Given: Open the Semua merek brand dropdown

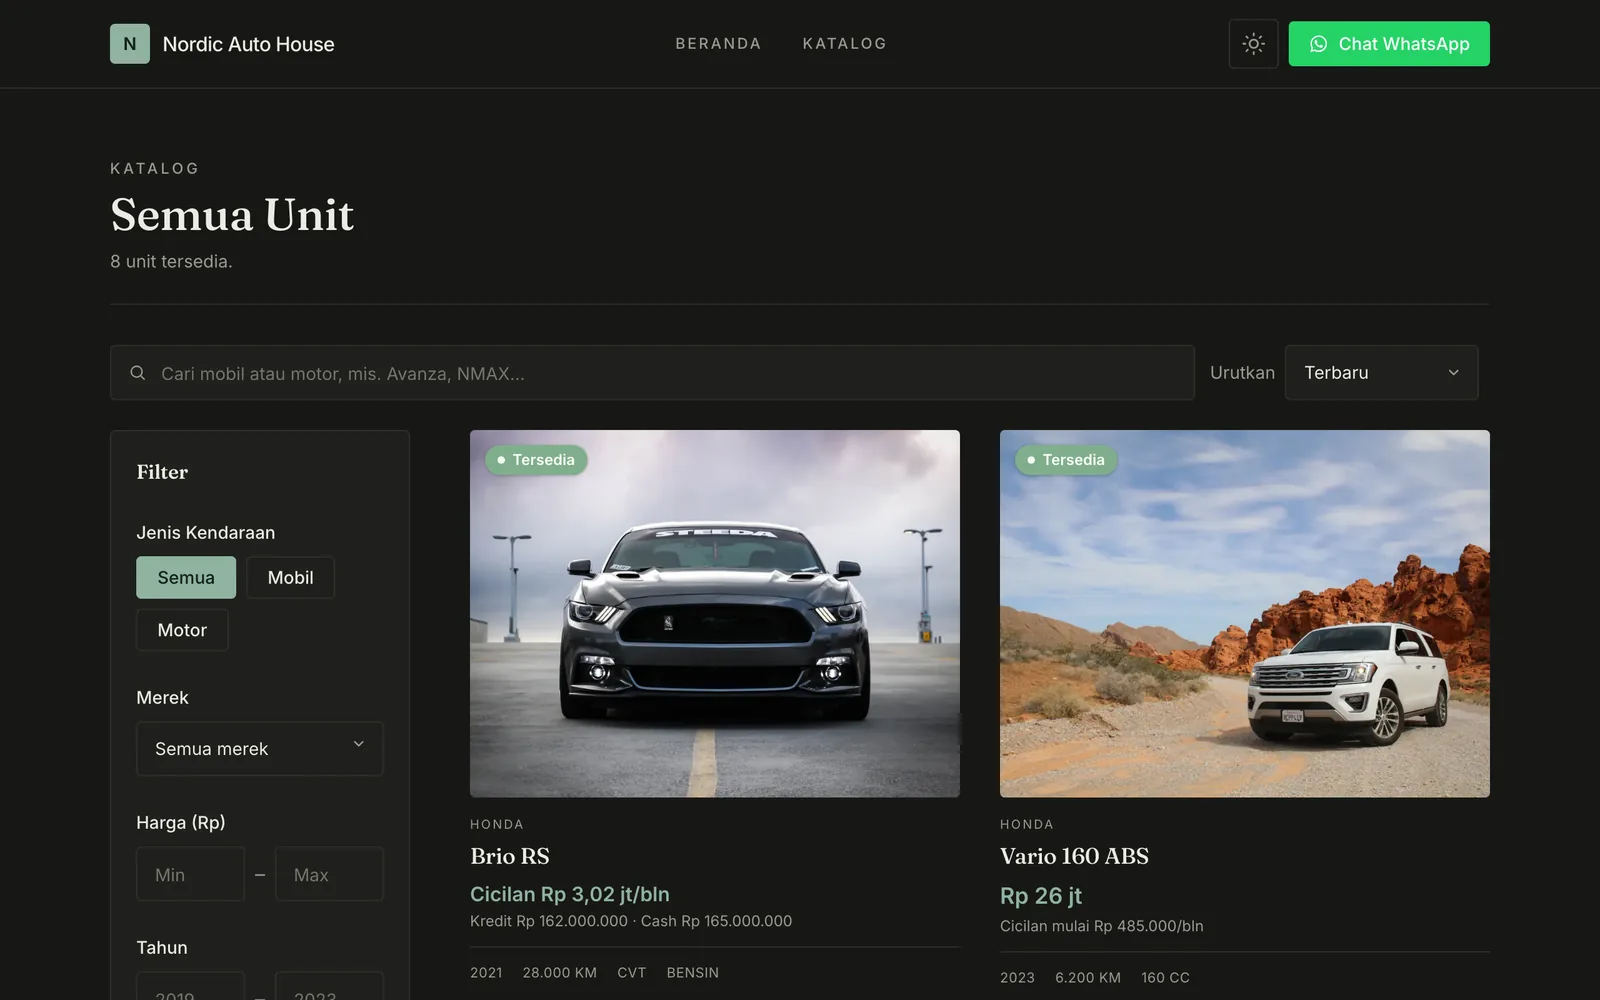Looking at the screenshot, I should coord(260,749).
